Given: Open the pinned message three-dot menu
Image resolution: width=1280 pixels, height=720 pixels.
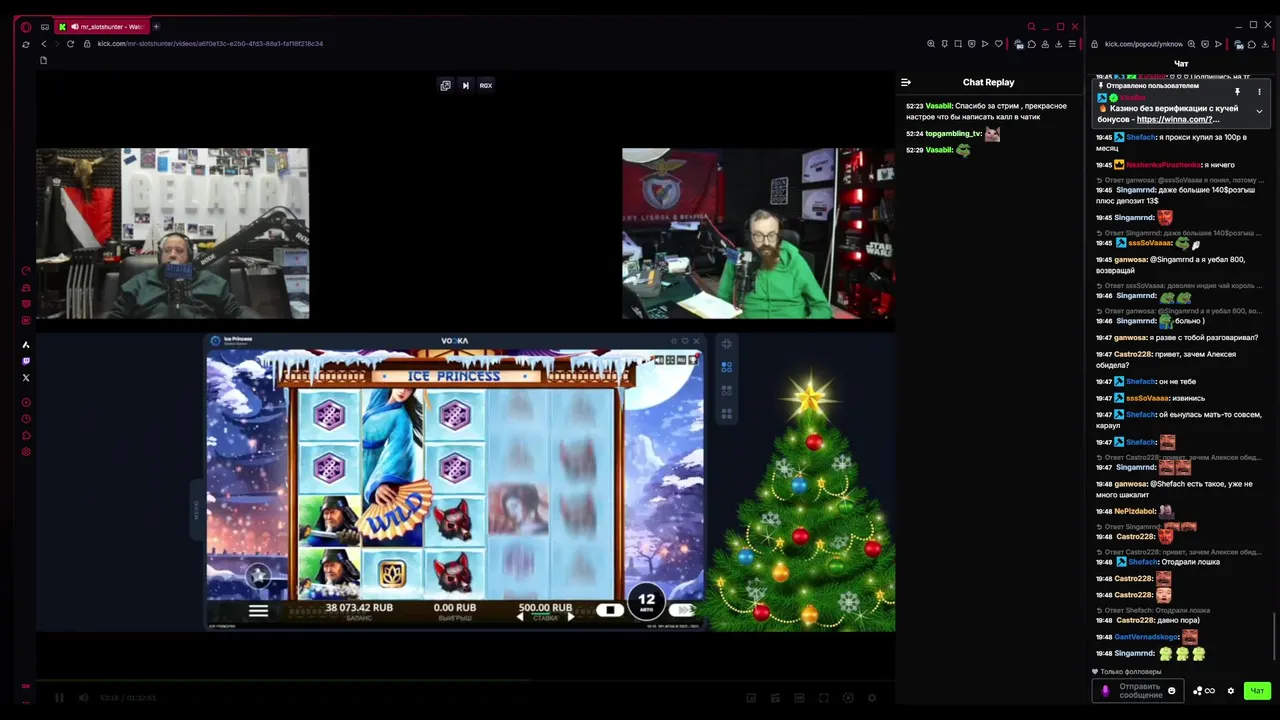Looking at the screenshot, I should [1259, 92].
